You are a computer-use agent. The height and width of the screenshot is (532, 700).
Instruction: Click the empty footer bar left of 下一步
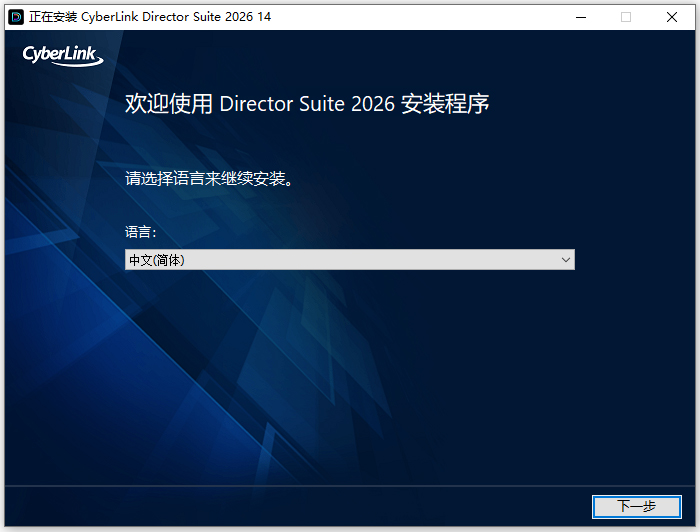(300, 506)
